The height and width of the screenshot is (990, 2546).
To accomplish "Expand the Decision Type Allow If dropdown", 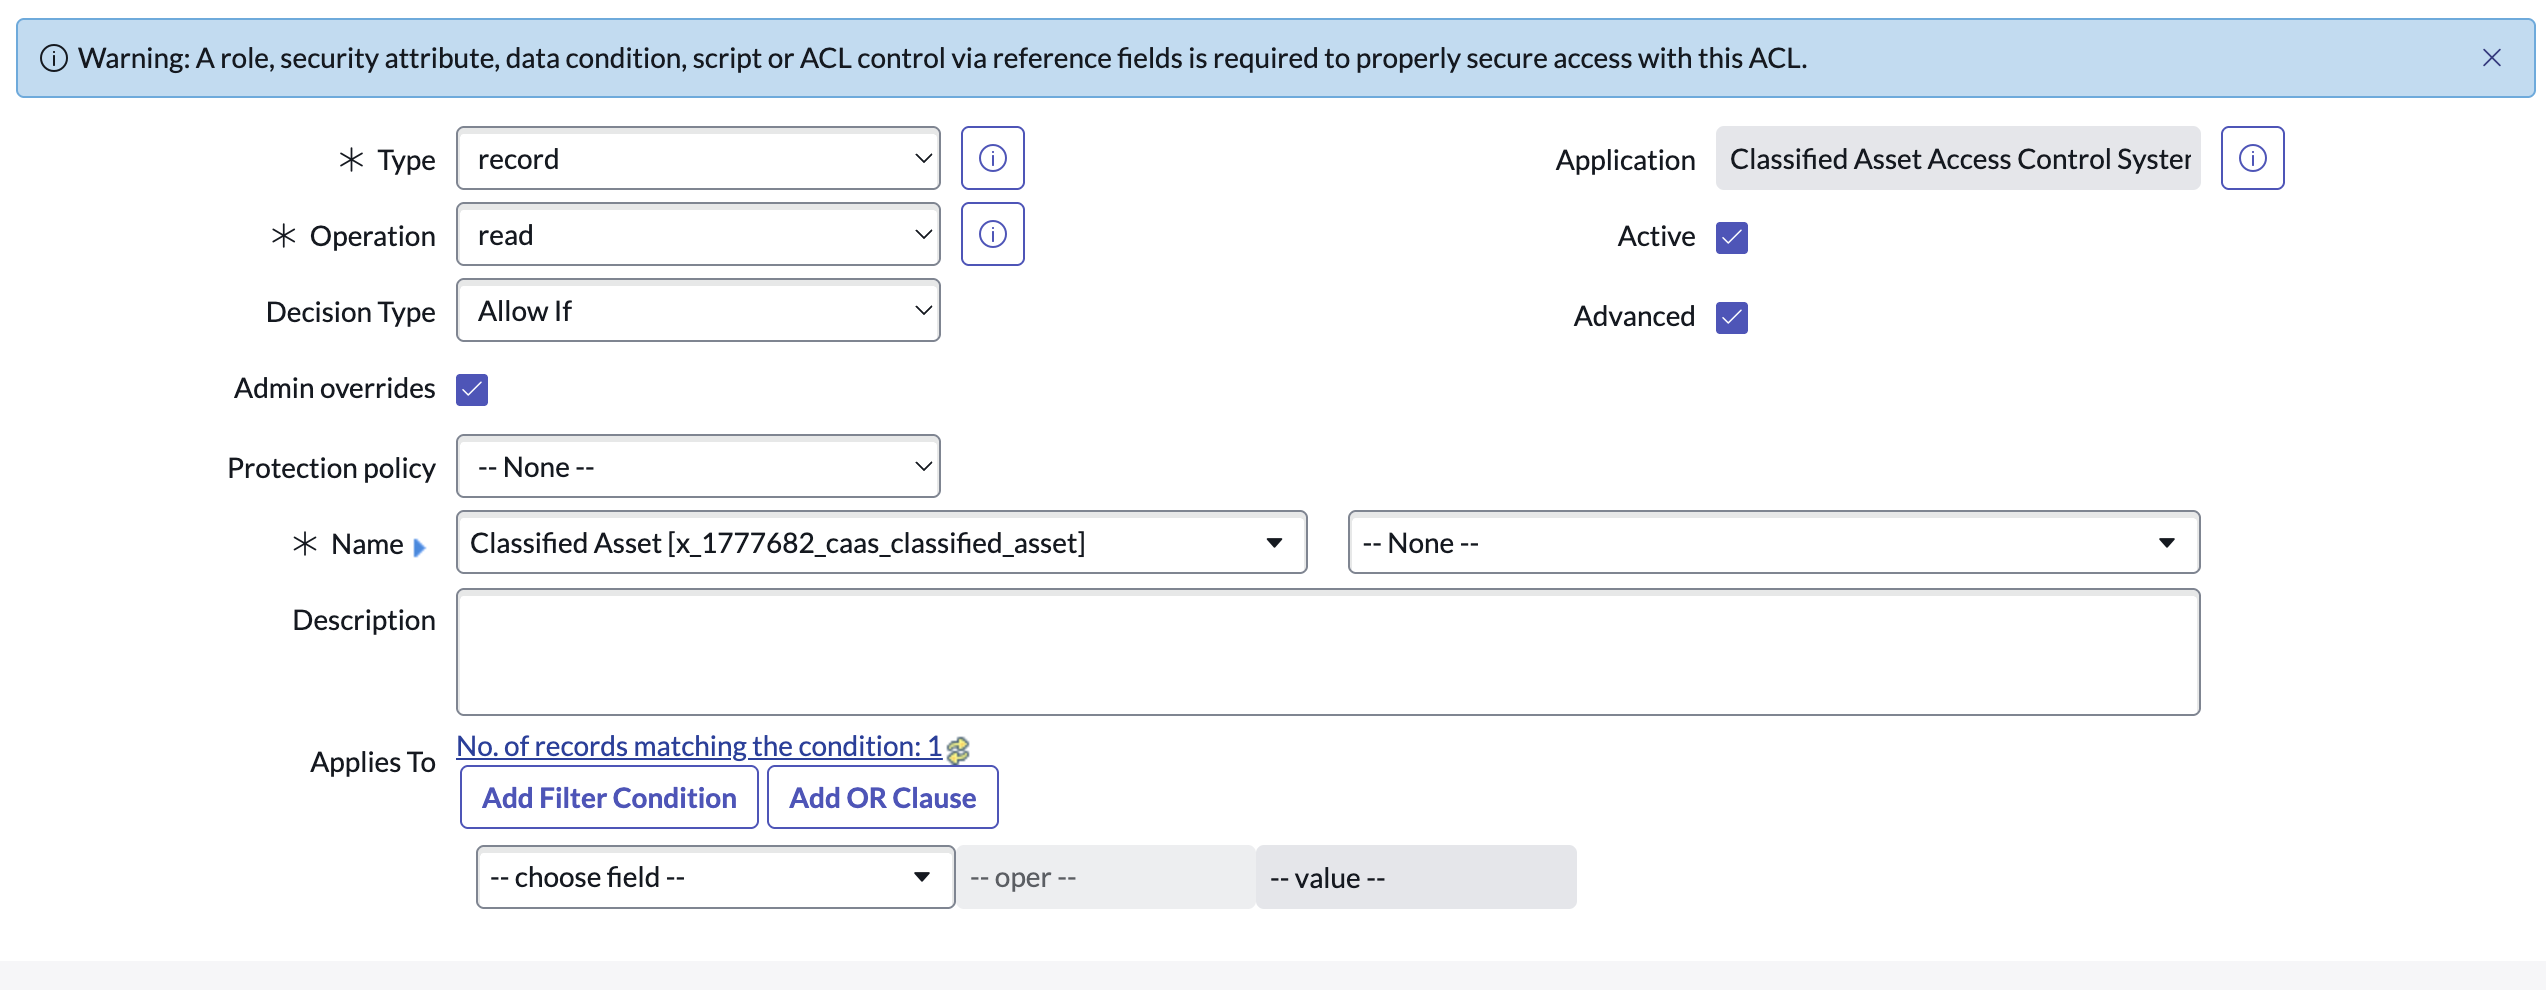I will 698,310.
